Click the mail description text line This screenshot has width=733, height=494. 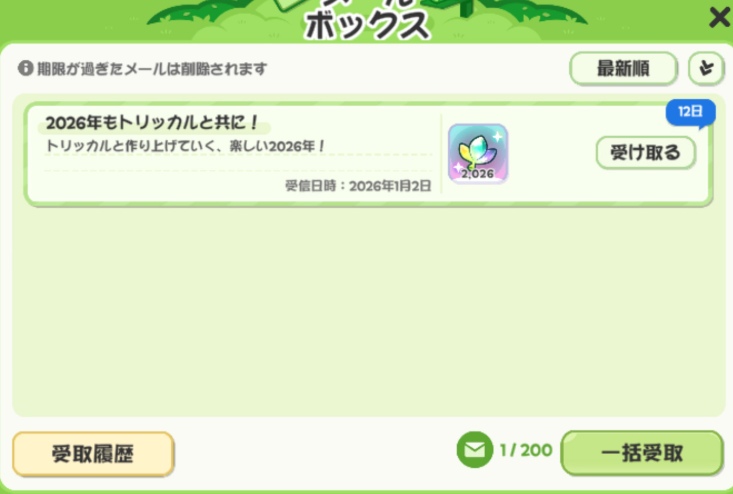coord(185,146)
